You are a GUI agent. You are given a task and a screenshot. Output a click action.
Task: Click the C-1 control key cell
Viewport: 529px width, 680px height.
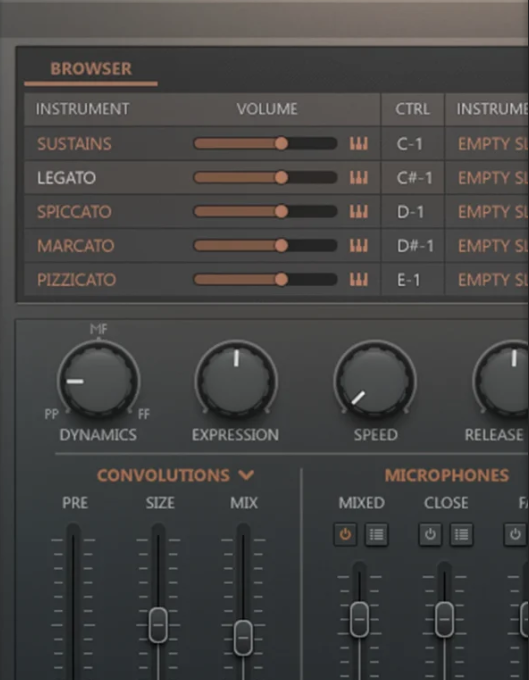click(412, 144)
